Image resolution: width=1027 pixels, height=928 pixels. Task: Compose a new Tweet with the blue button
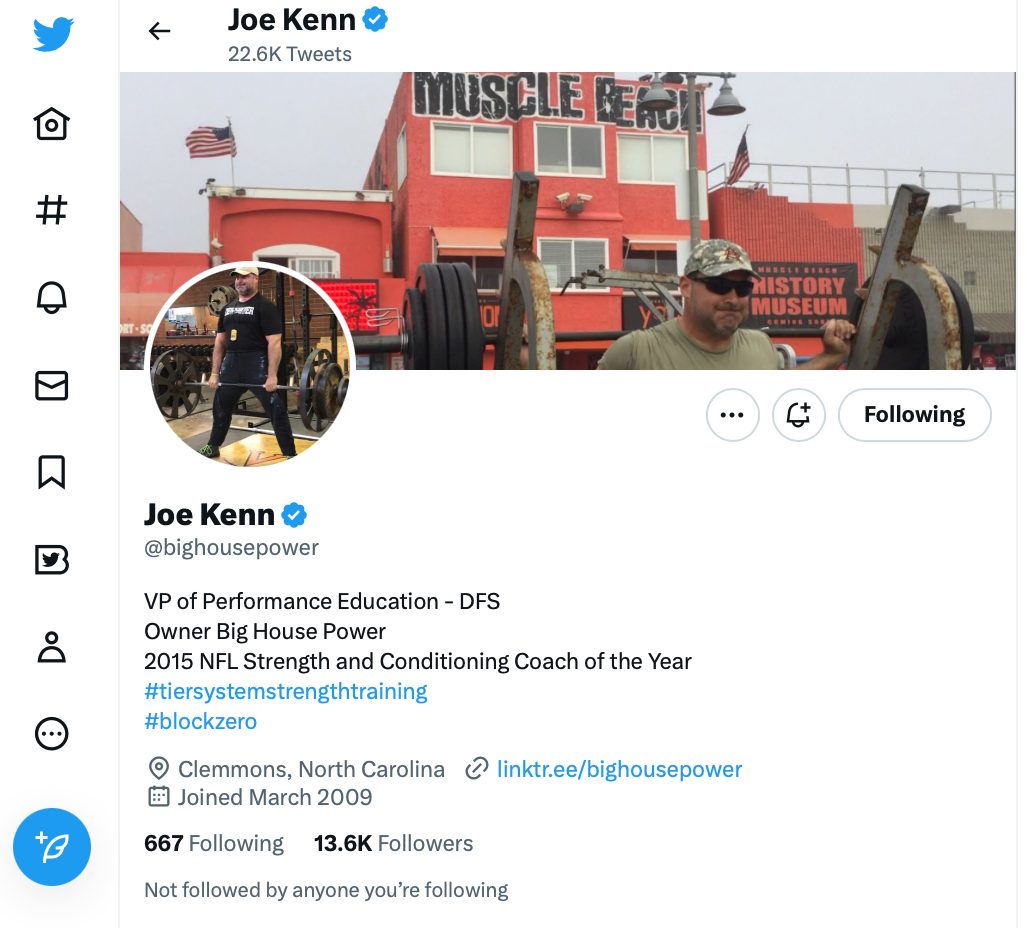tap(52, 847)
